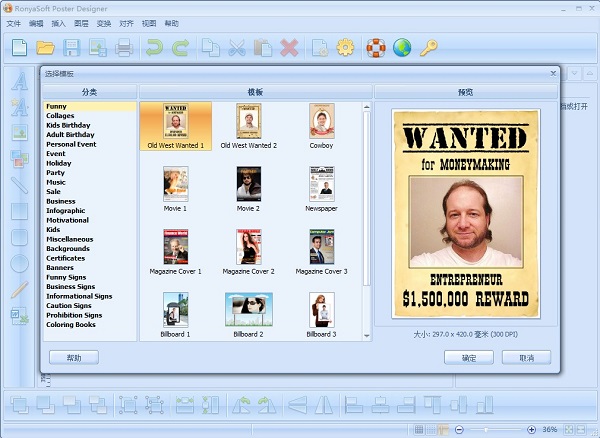Click the Open folder icon

pyautogui.click(x=46, y=47)
